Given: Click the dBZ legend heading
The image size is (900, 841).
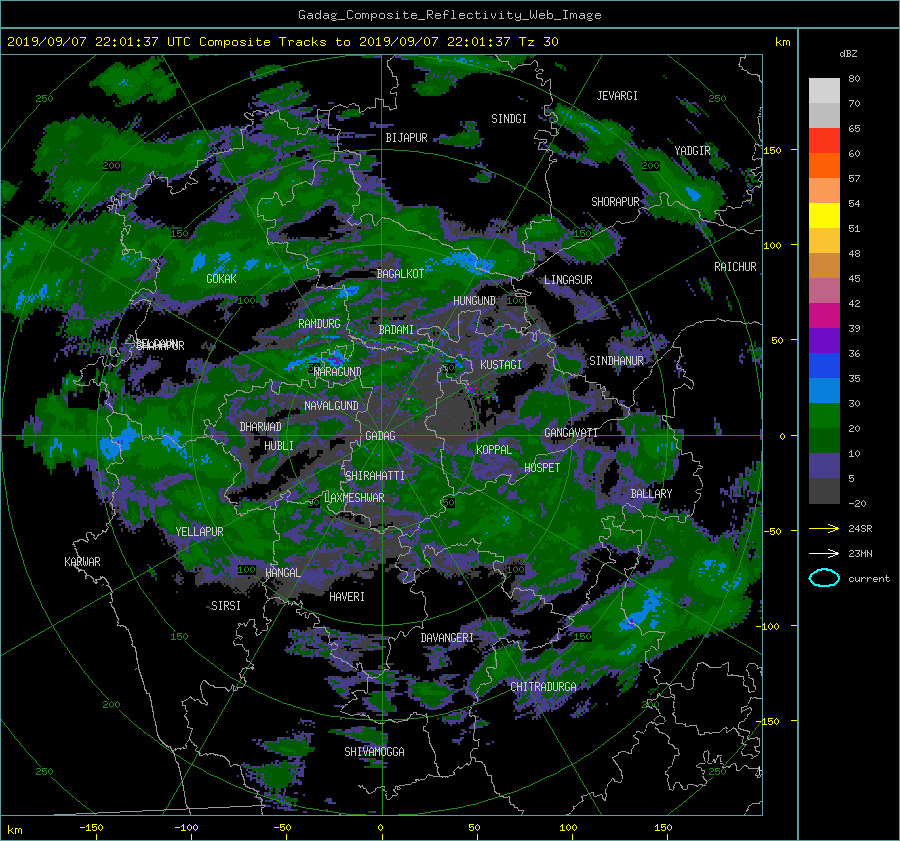Looking at the screenshot, I should pyautogui.click(x=848, y=54).
